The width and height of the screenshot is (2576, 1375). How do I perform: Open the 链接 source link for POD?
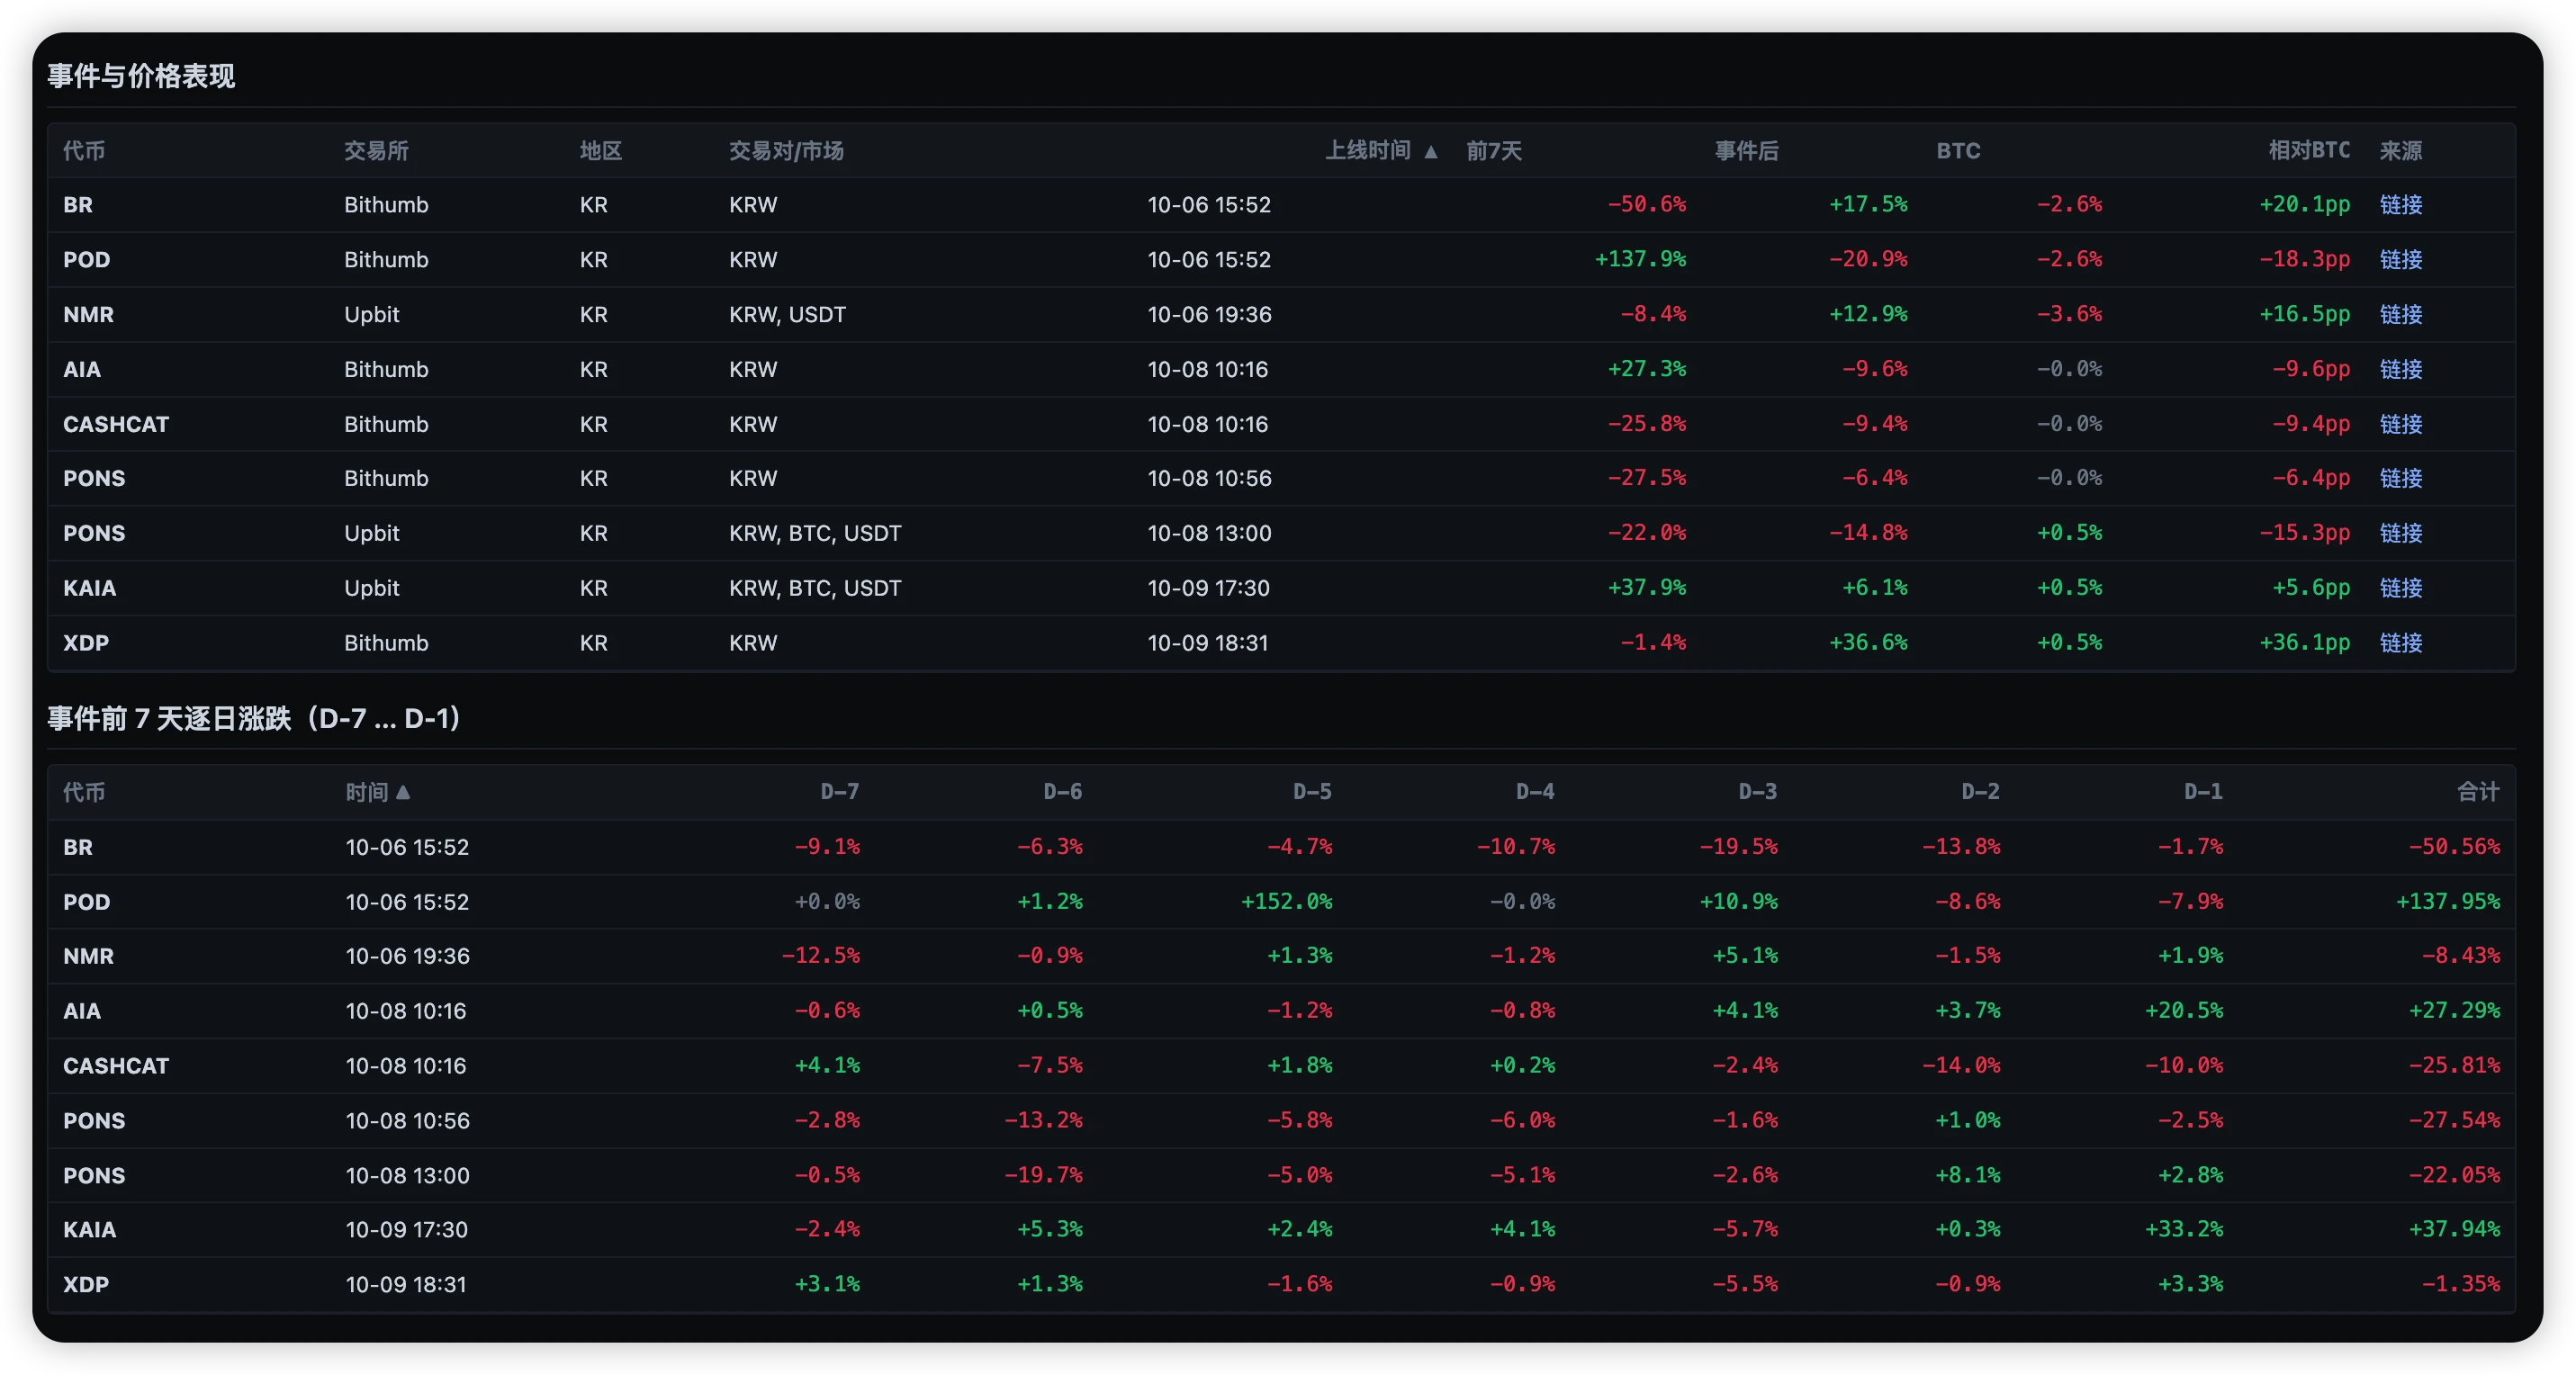[2401, 260]
